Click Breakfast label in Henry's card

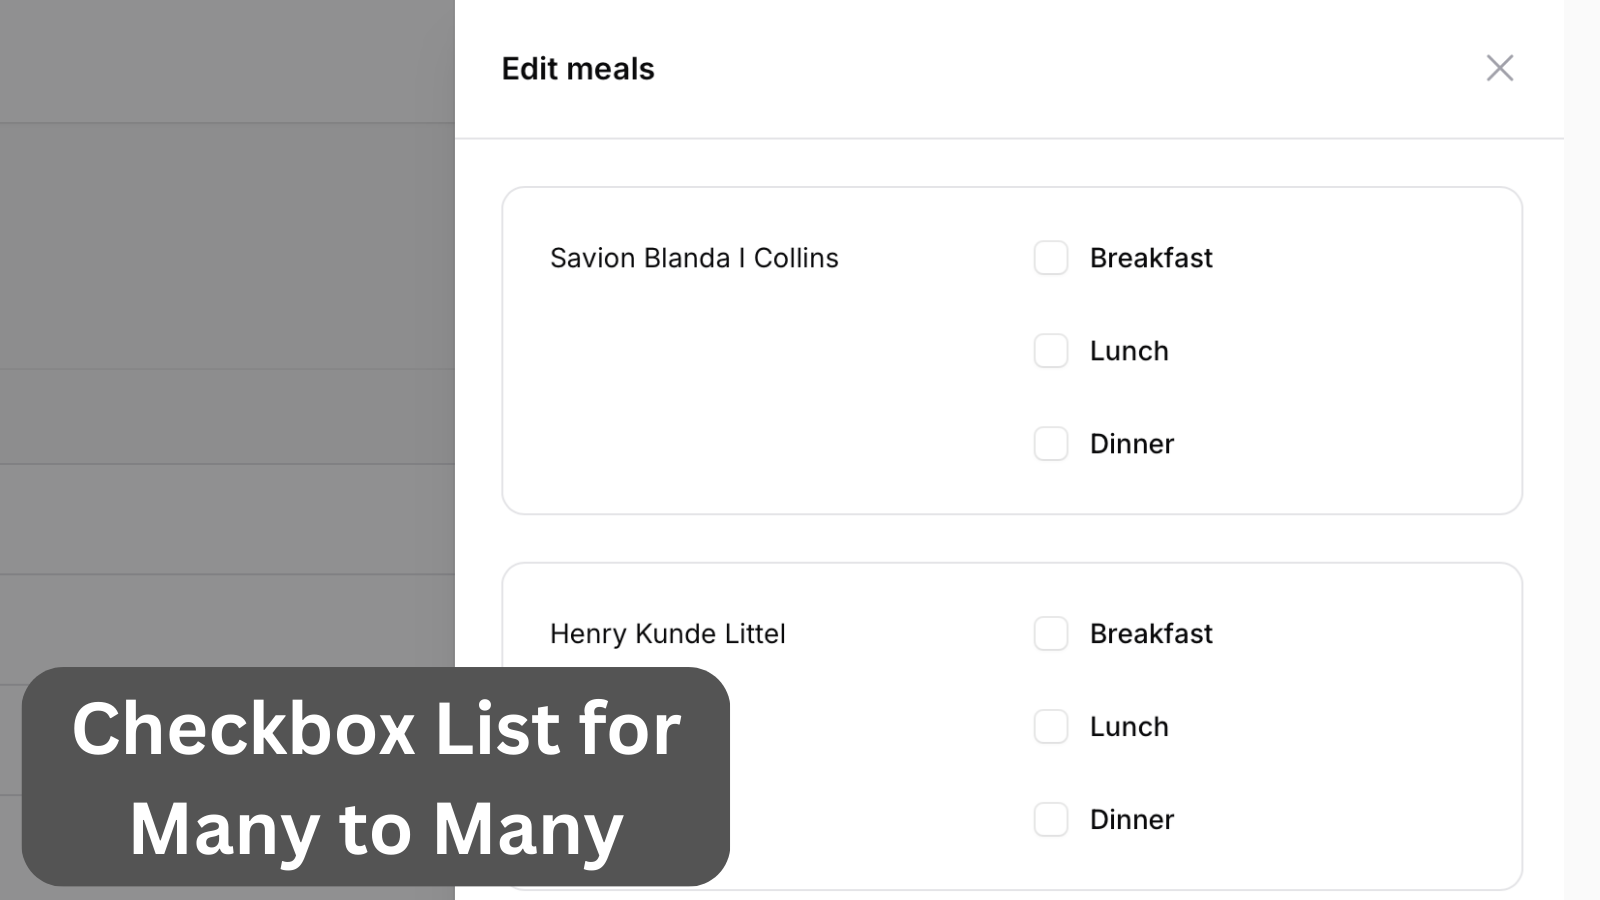(x=1151, y=634)
